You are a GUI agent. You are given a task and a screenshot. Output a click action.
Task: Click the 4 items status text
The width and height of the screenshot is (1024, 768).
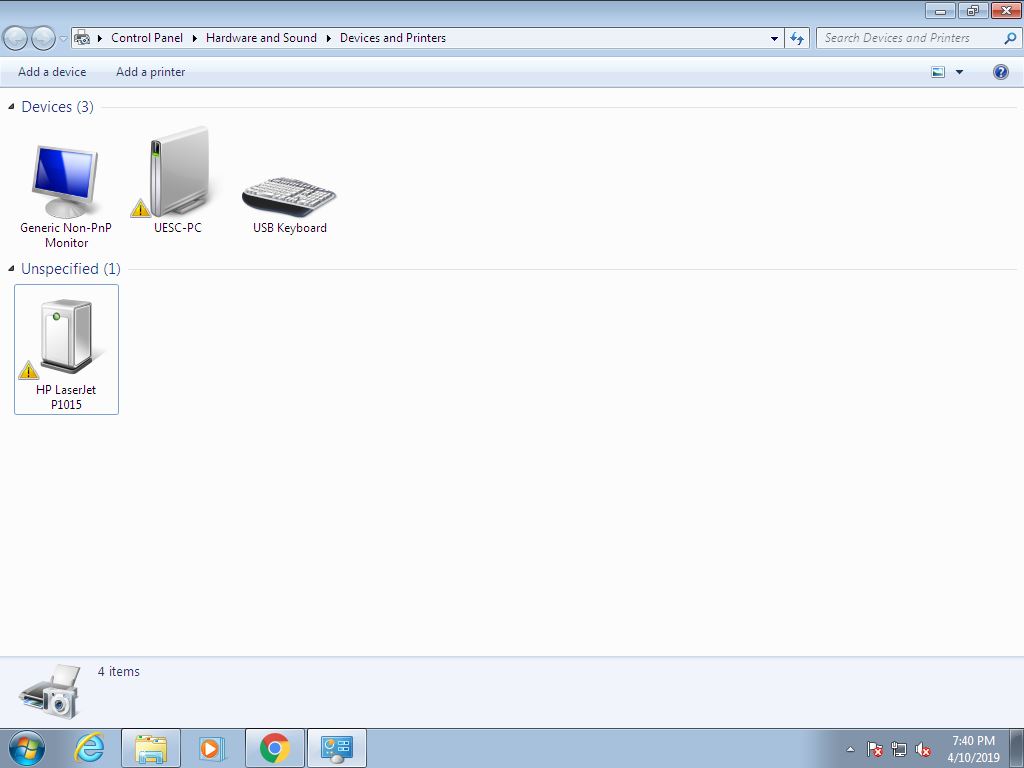click(x=119, y=671)
